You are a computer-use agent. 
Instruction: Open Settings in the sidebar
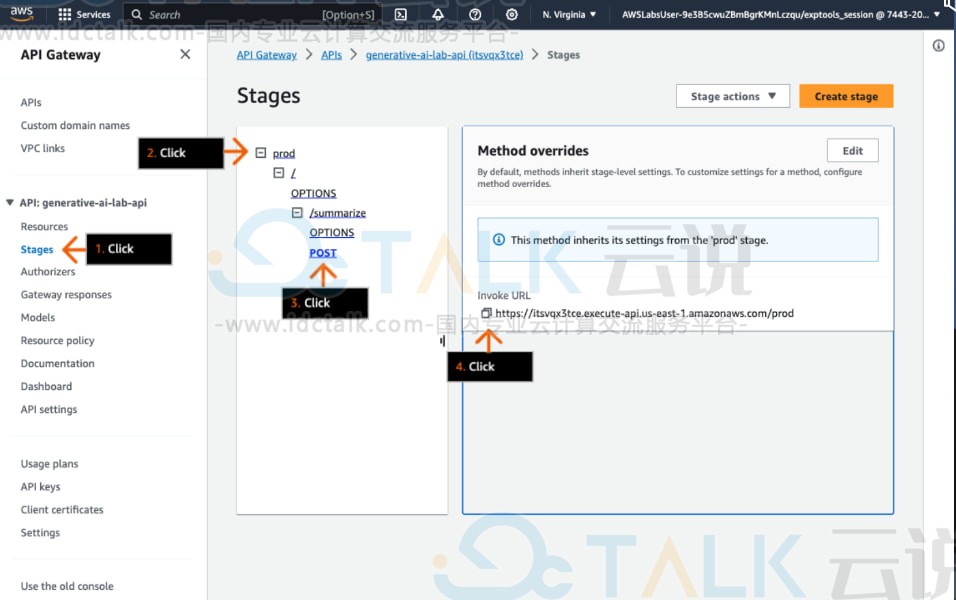[40, 532]
